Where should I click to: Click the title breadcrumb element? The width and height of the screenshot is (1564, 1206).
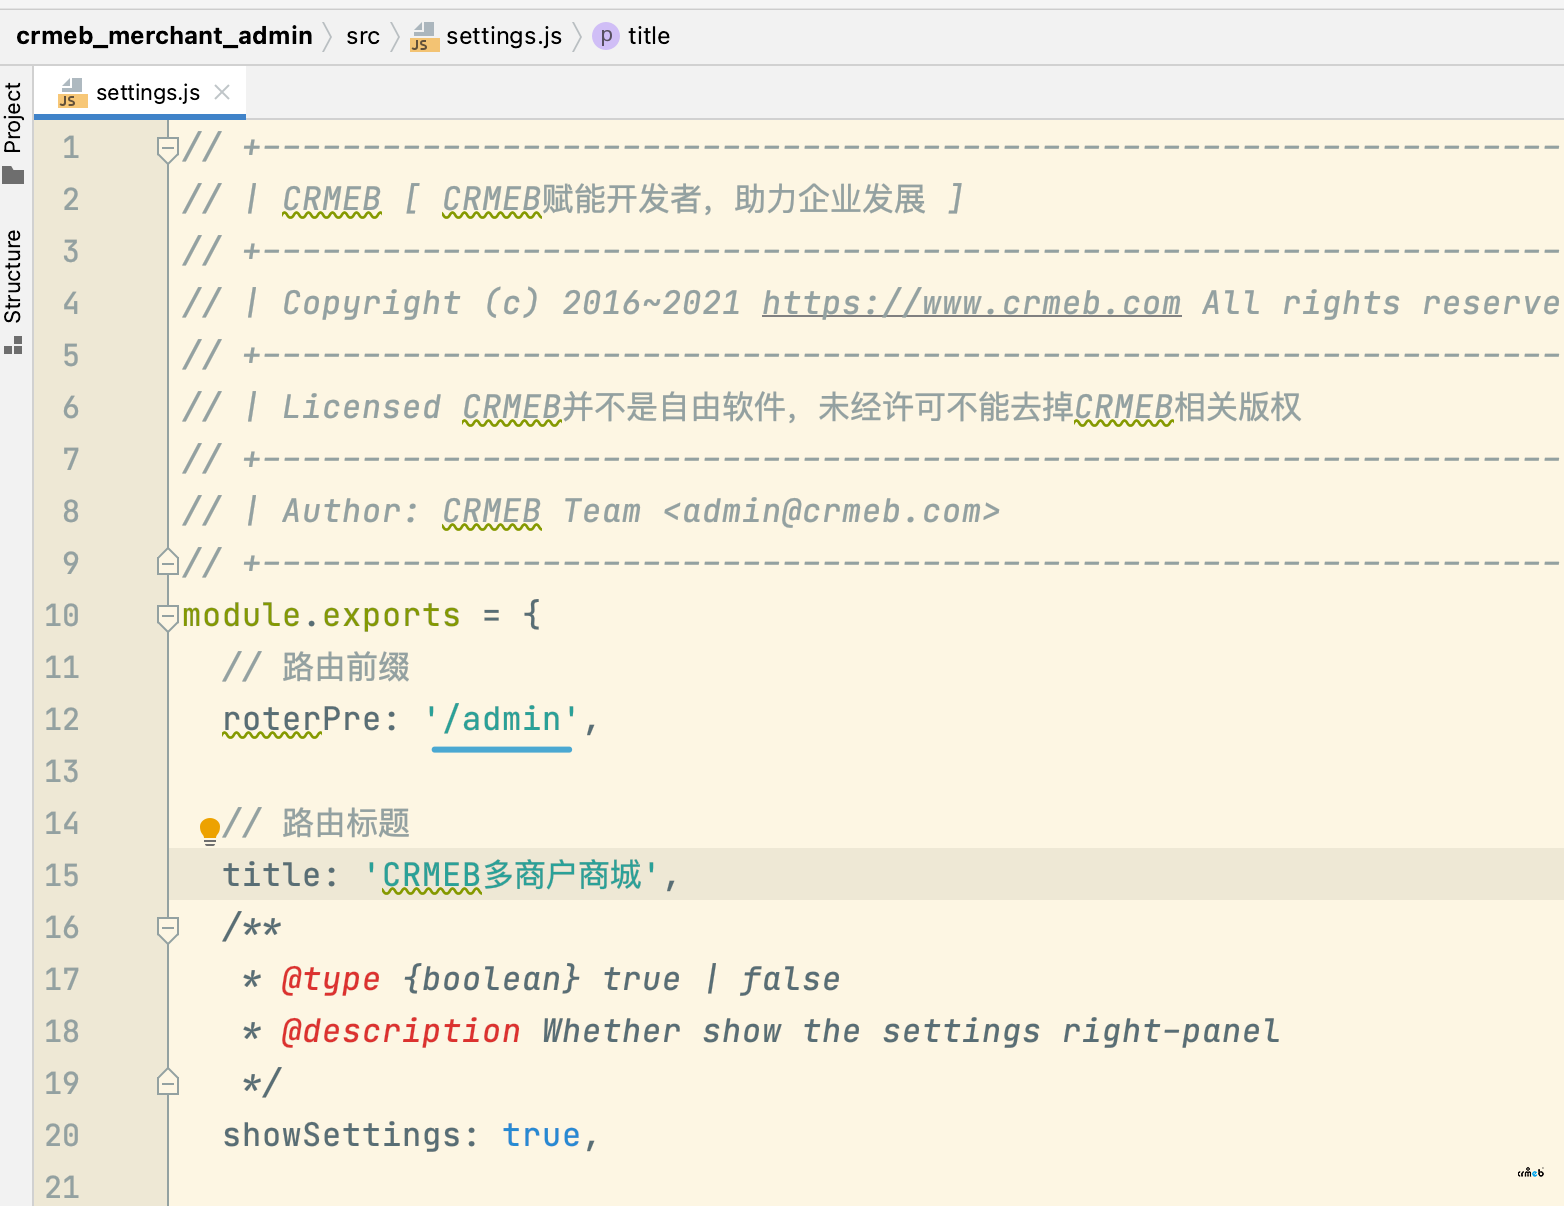[x=649, y=36]
